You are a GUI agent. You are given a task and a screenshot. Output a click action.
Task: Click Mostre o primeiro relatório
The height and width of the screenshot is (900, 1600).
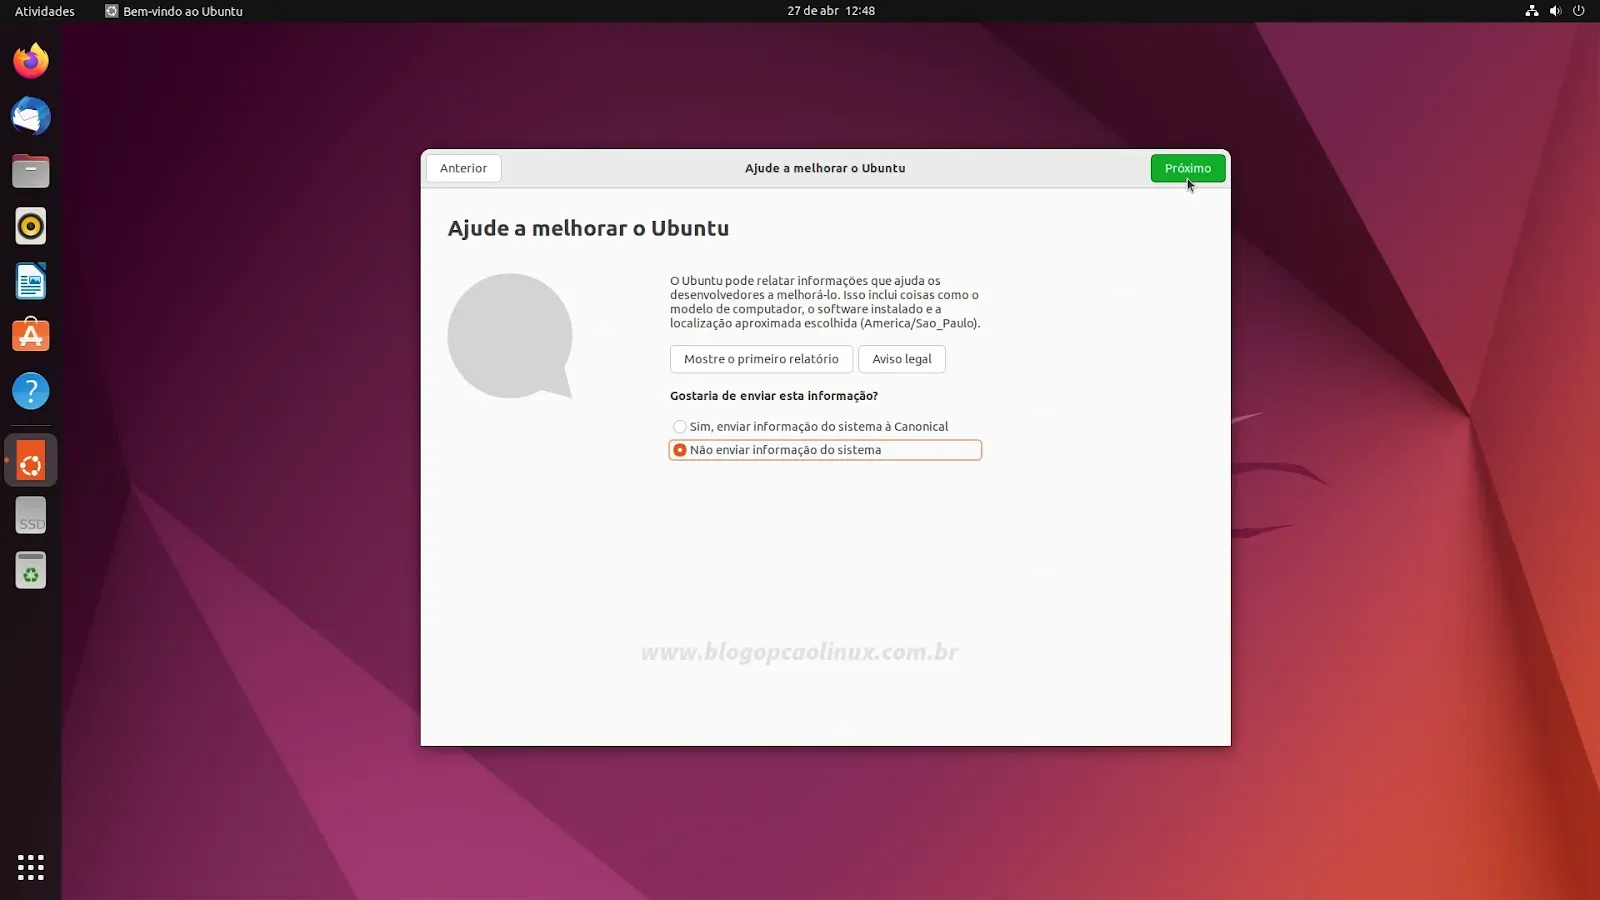pos(761,359)
